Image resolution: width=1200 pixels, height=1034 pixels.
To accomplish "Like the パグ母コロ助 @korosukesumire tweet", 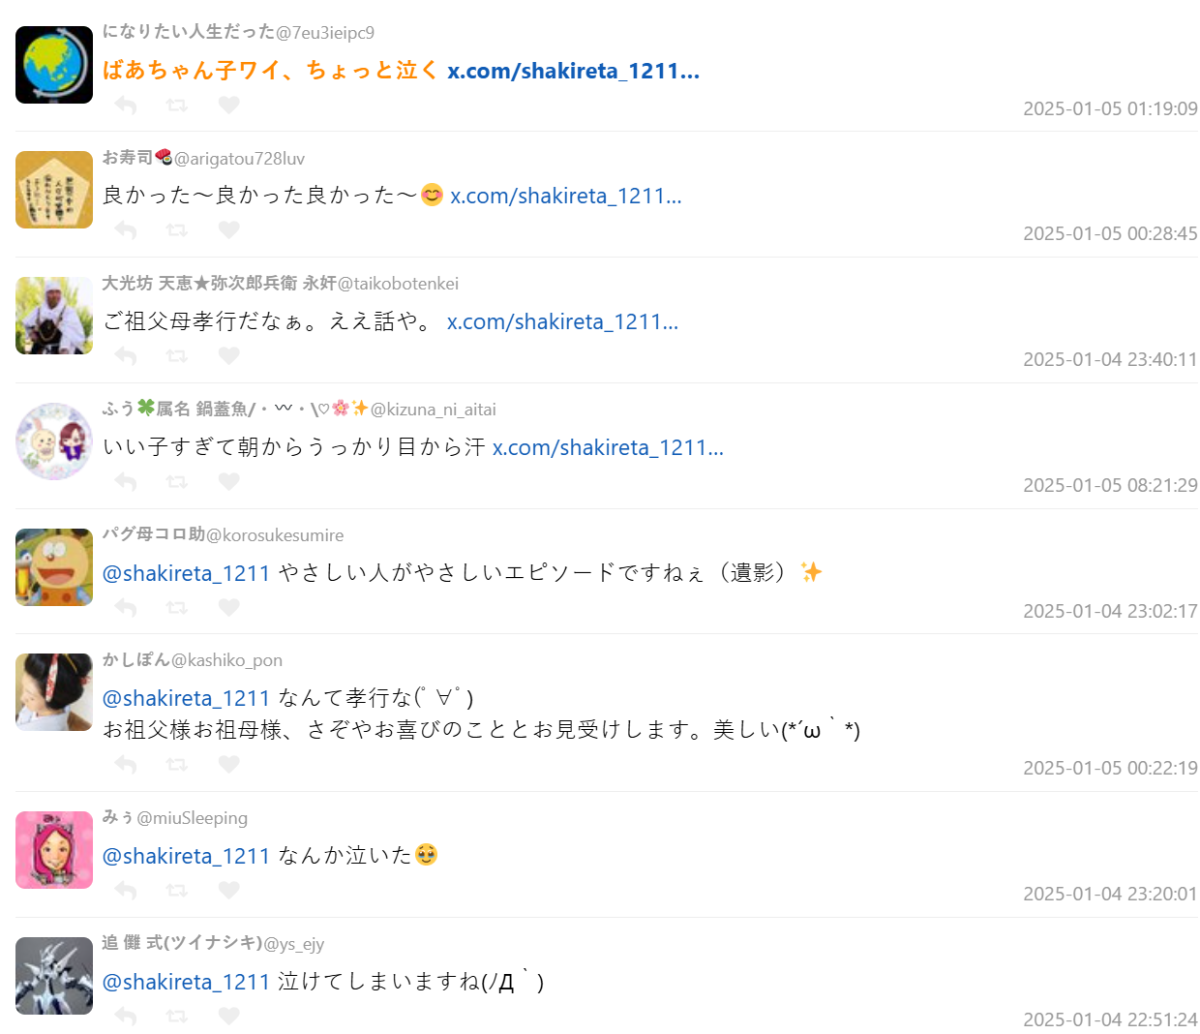I will click(229, 606).
